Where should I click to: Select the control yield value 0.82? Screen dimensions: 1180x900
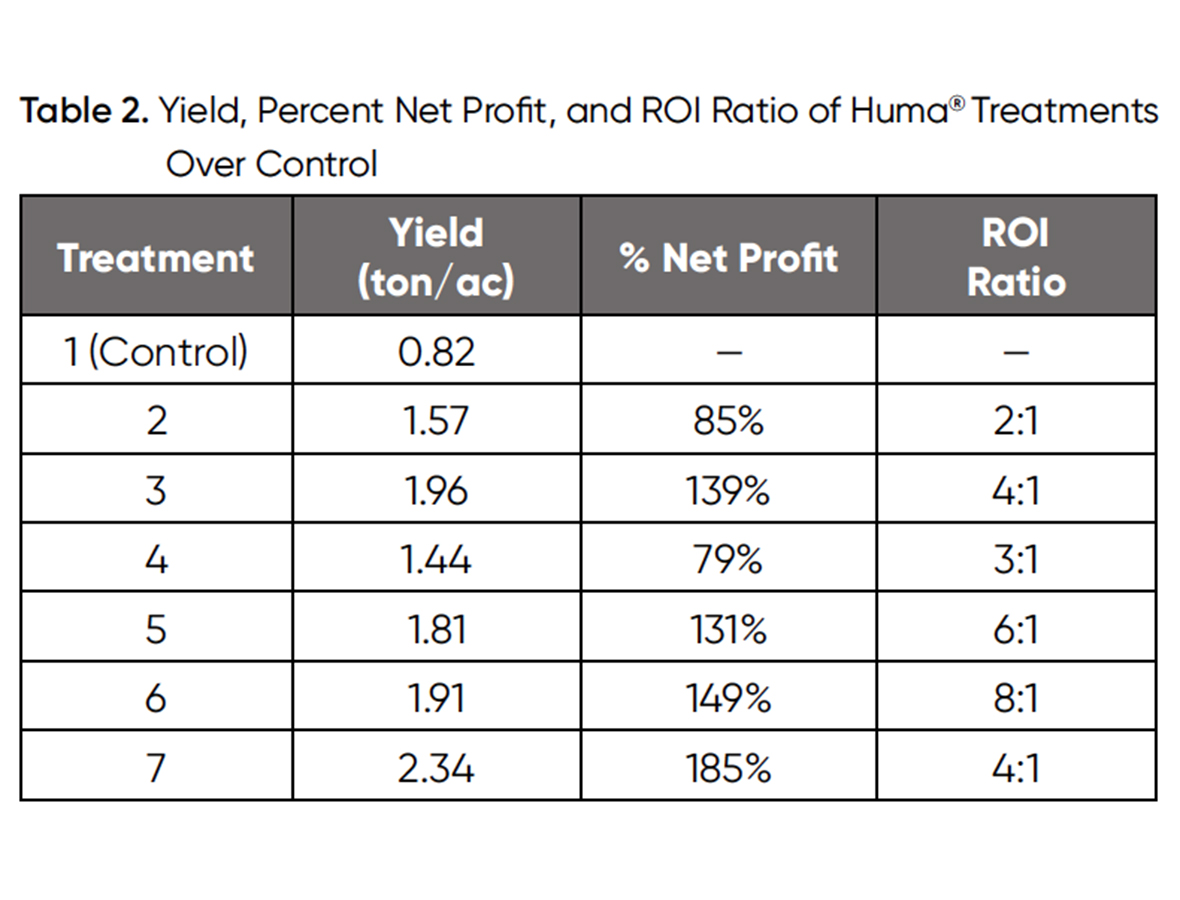[436, 351]
